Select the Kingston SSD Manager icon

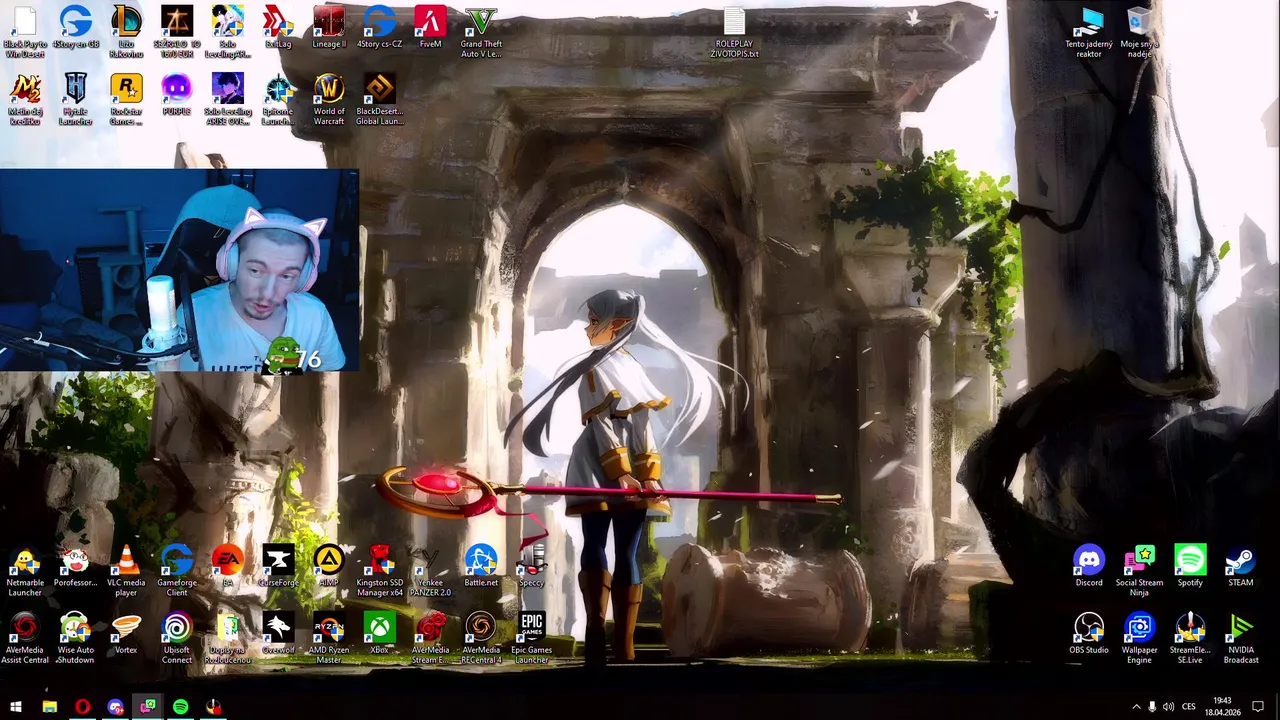380,572
